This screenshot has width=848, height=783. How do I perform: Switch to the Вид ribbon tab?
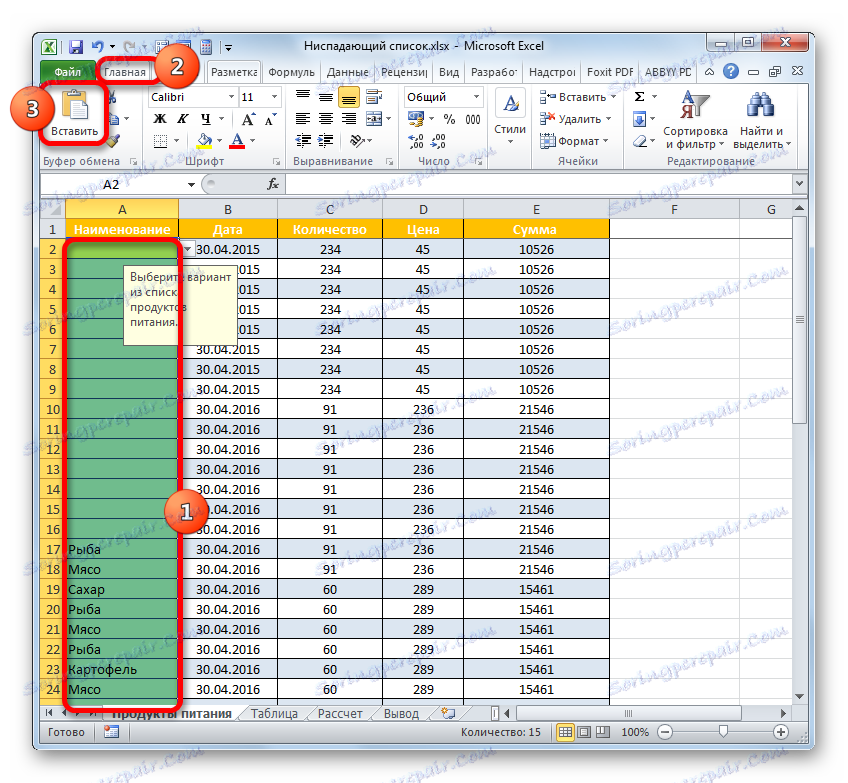[449, 72]
